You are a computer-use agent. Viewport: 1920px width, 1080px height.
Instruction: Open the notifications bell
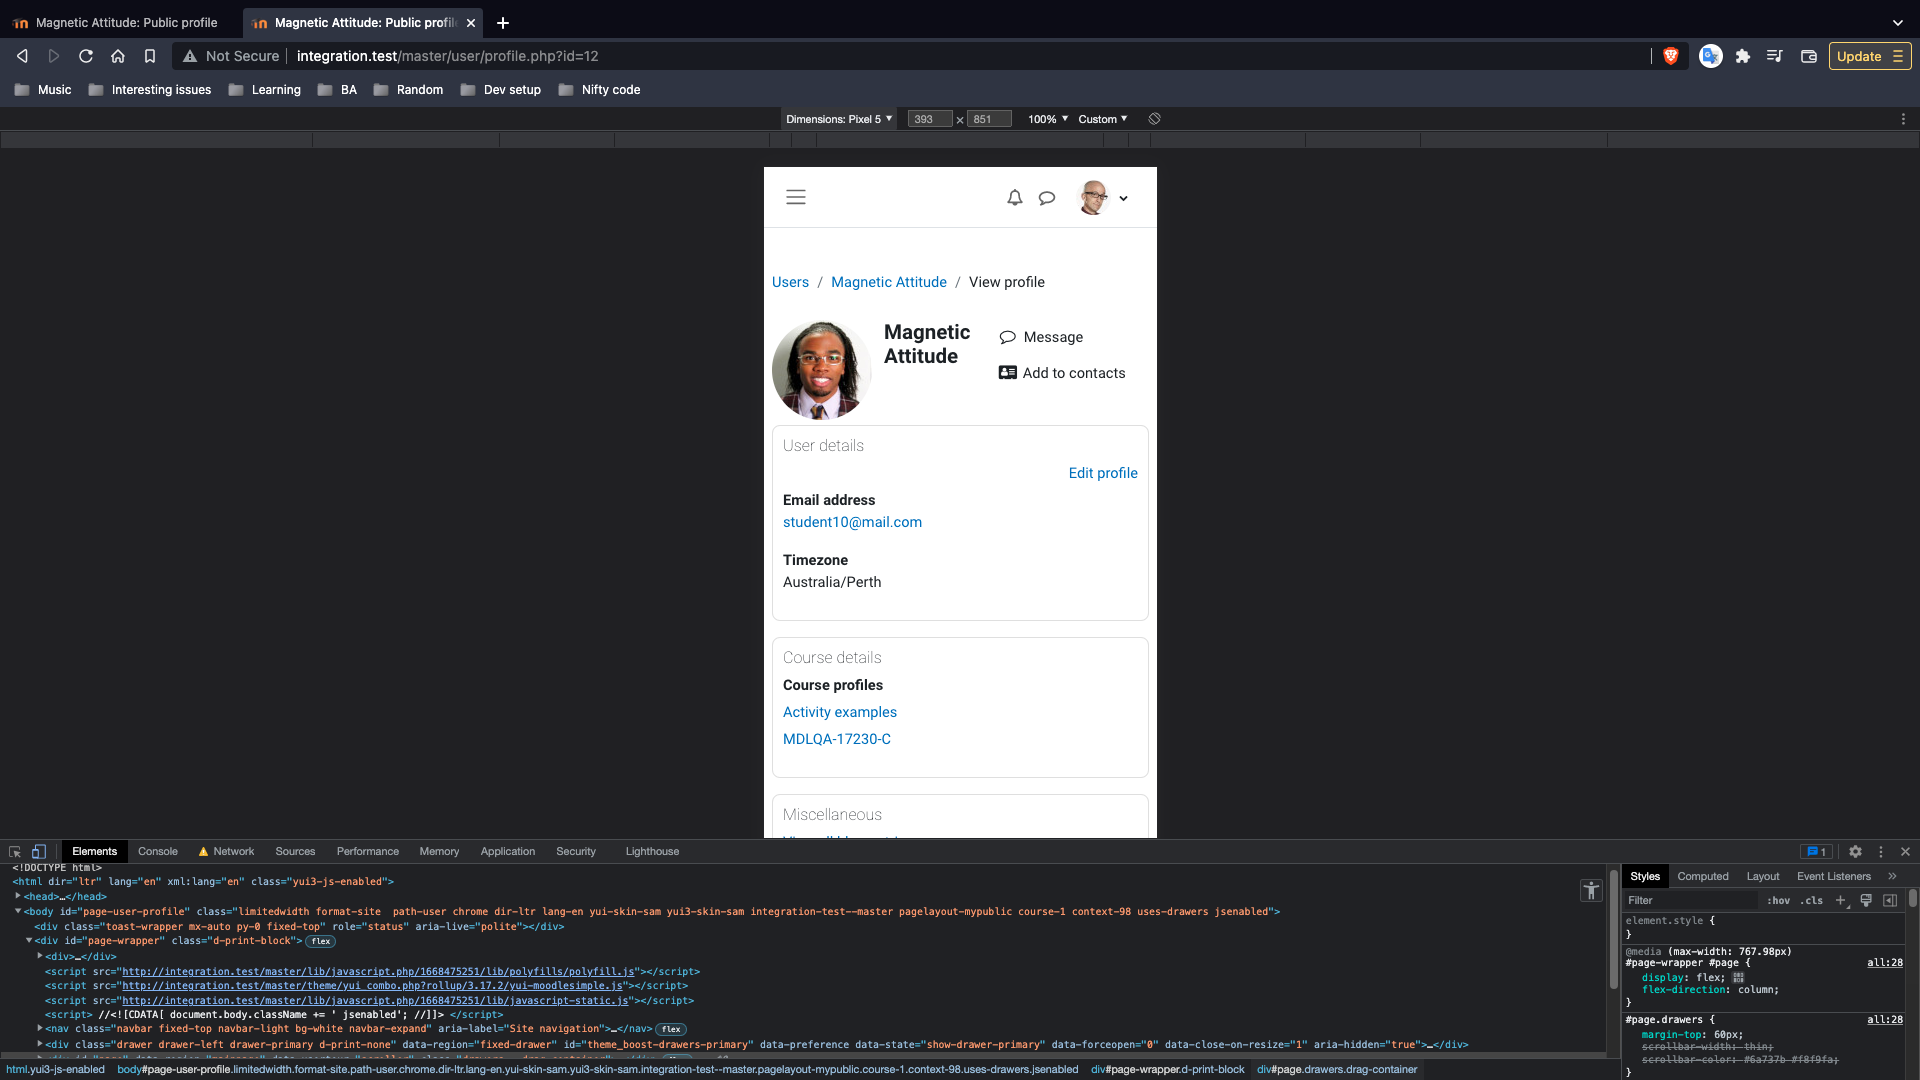coord(1015,198)
